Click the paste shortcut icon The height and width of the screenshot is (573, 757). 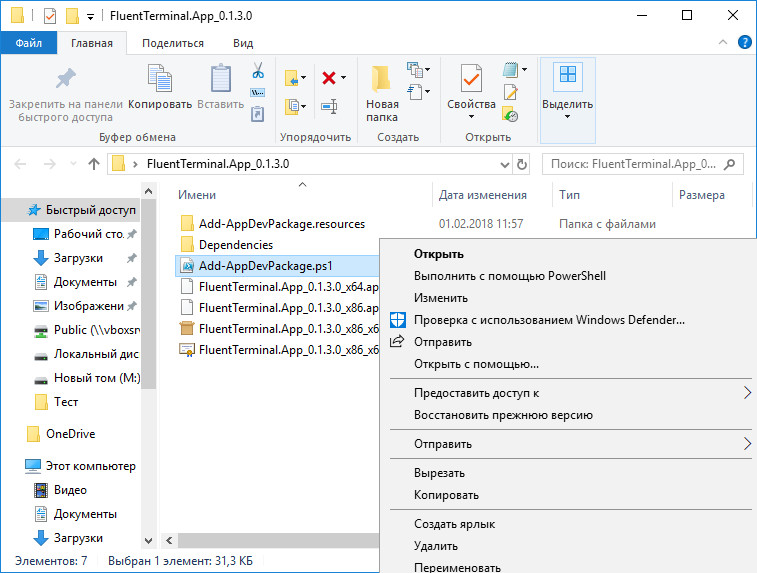point(257,114)
